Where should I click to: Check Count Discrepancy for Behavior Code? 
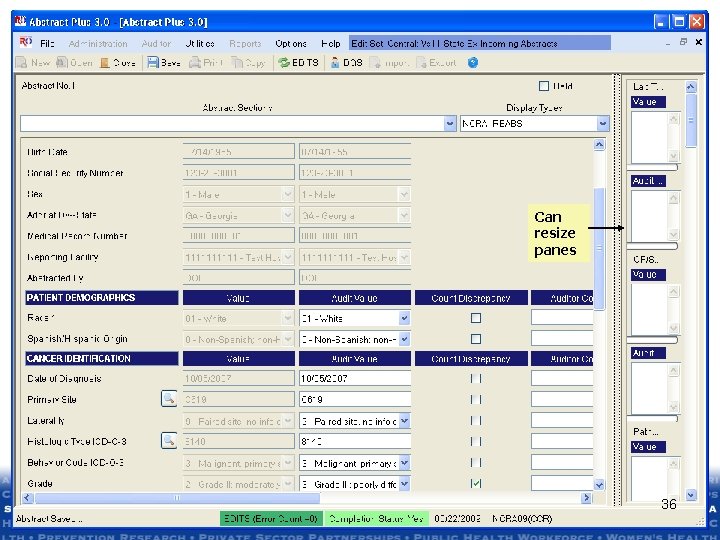(x=476, y=463)
